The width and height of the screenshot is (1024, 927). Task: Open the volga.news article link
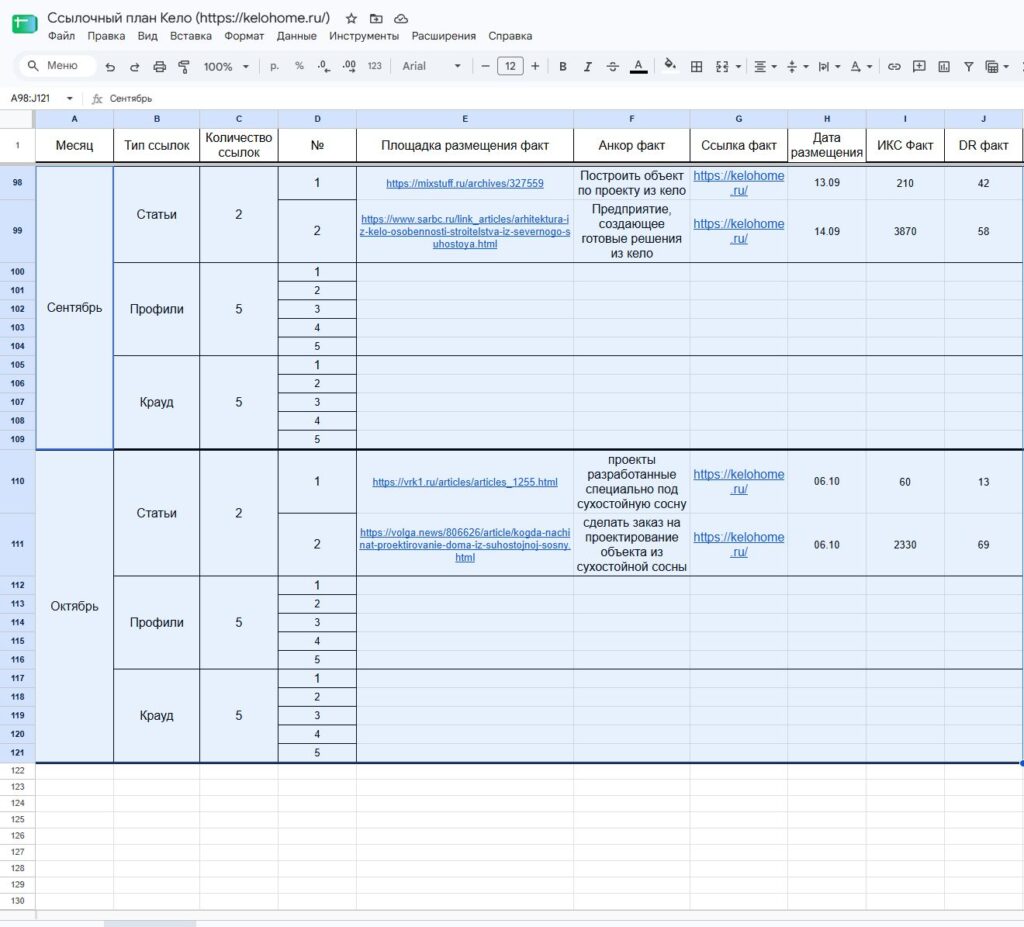(464, 545)
